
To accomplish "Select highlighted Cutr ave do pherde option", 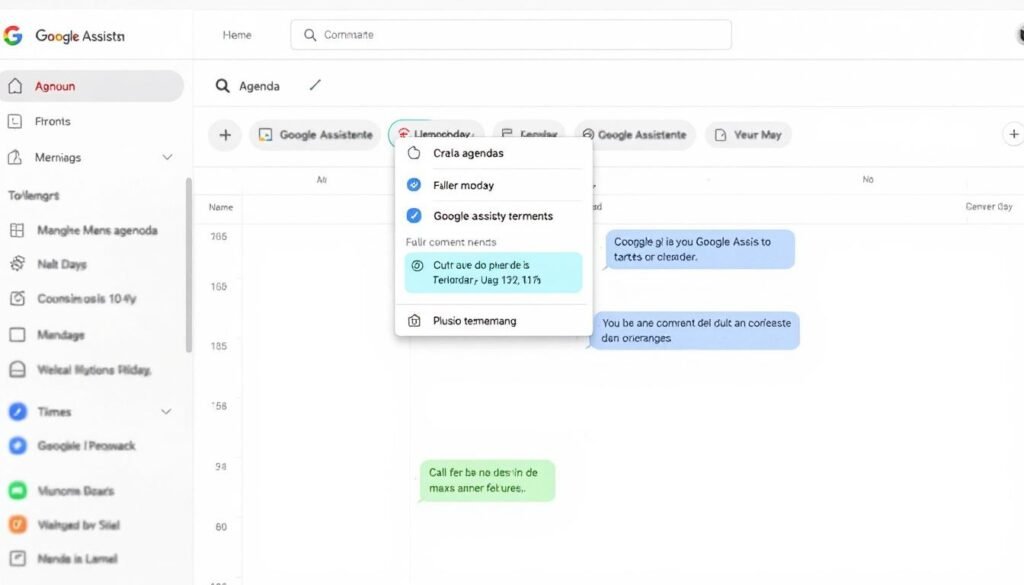I will click(493, 273).
